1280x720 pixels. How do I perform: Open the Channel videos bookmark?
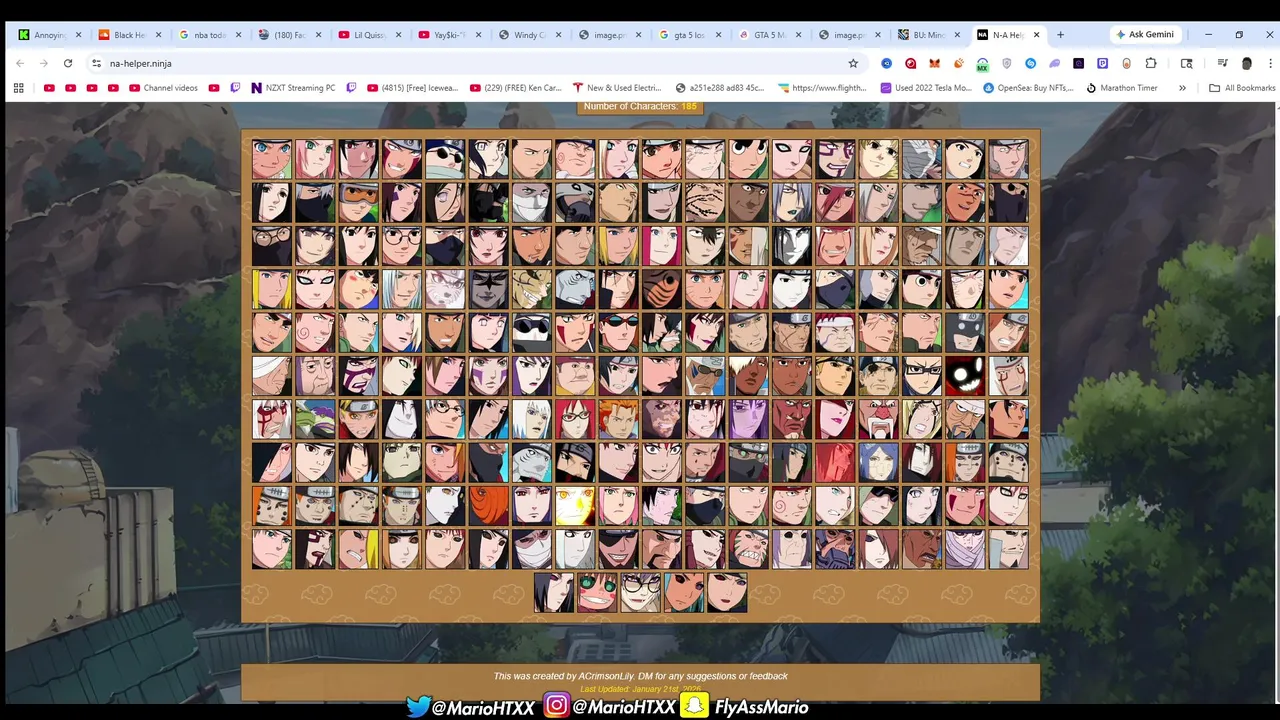click(x=164, y=88)
